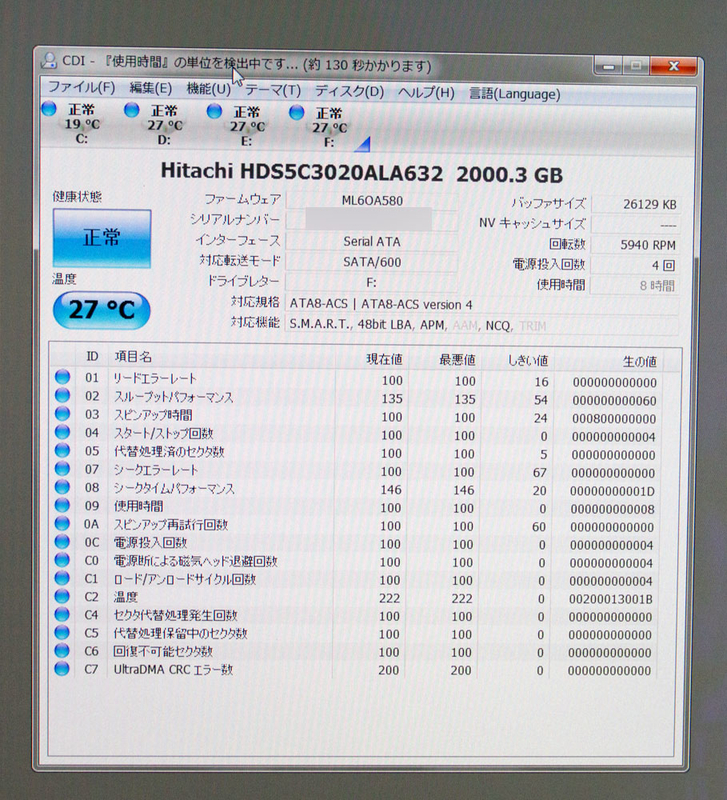The height and width of the screenshot is (800, 727).
Task: Click status icon for シークタイムパフォーマンス row
Action: (62, 487)
